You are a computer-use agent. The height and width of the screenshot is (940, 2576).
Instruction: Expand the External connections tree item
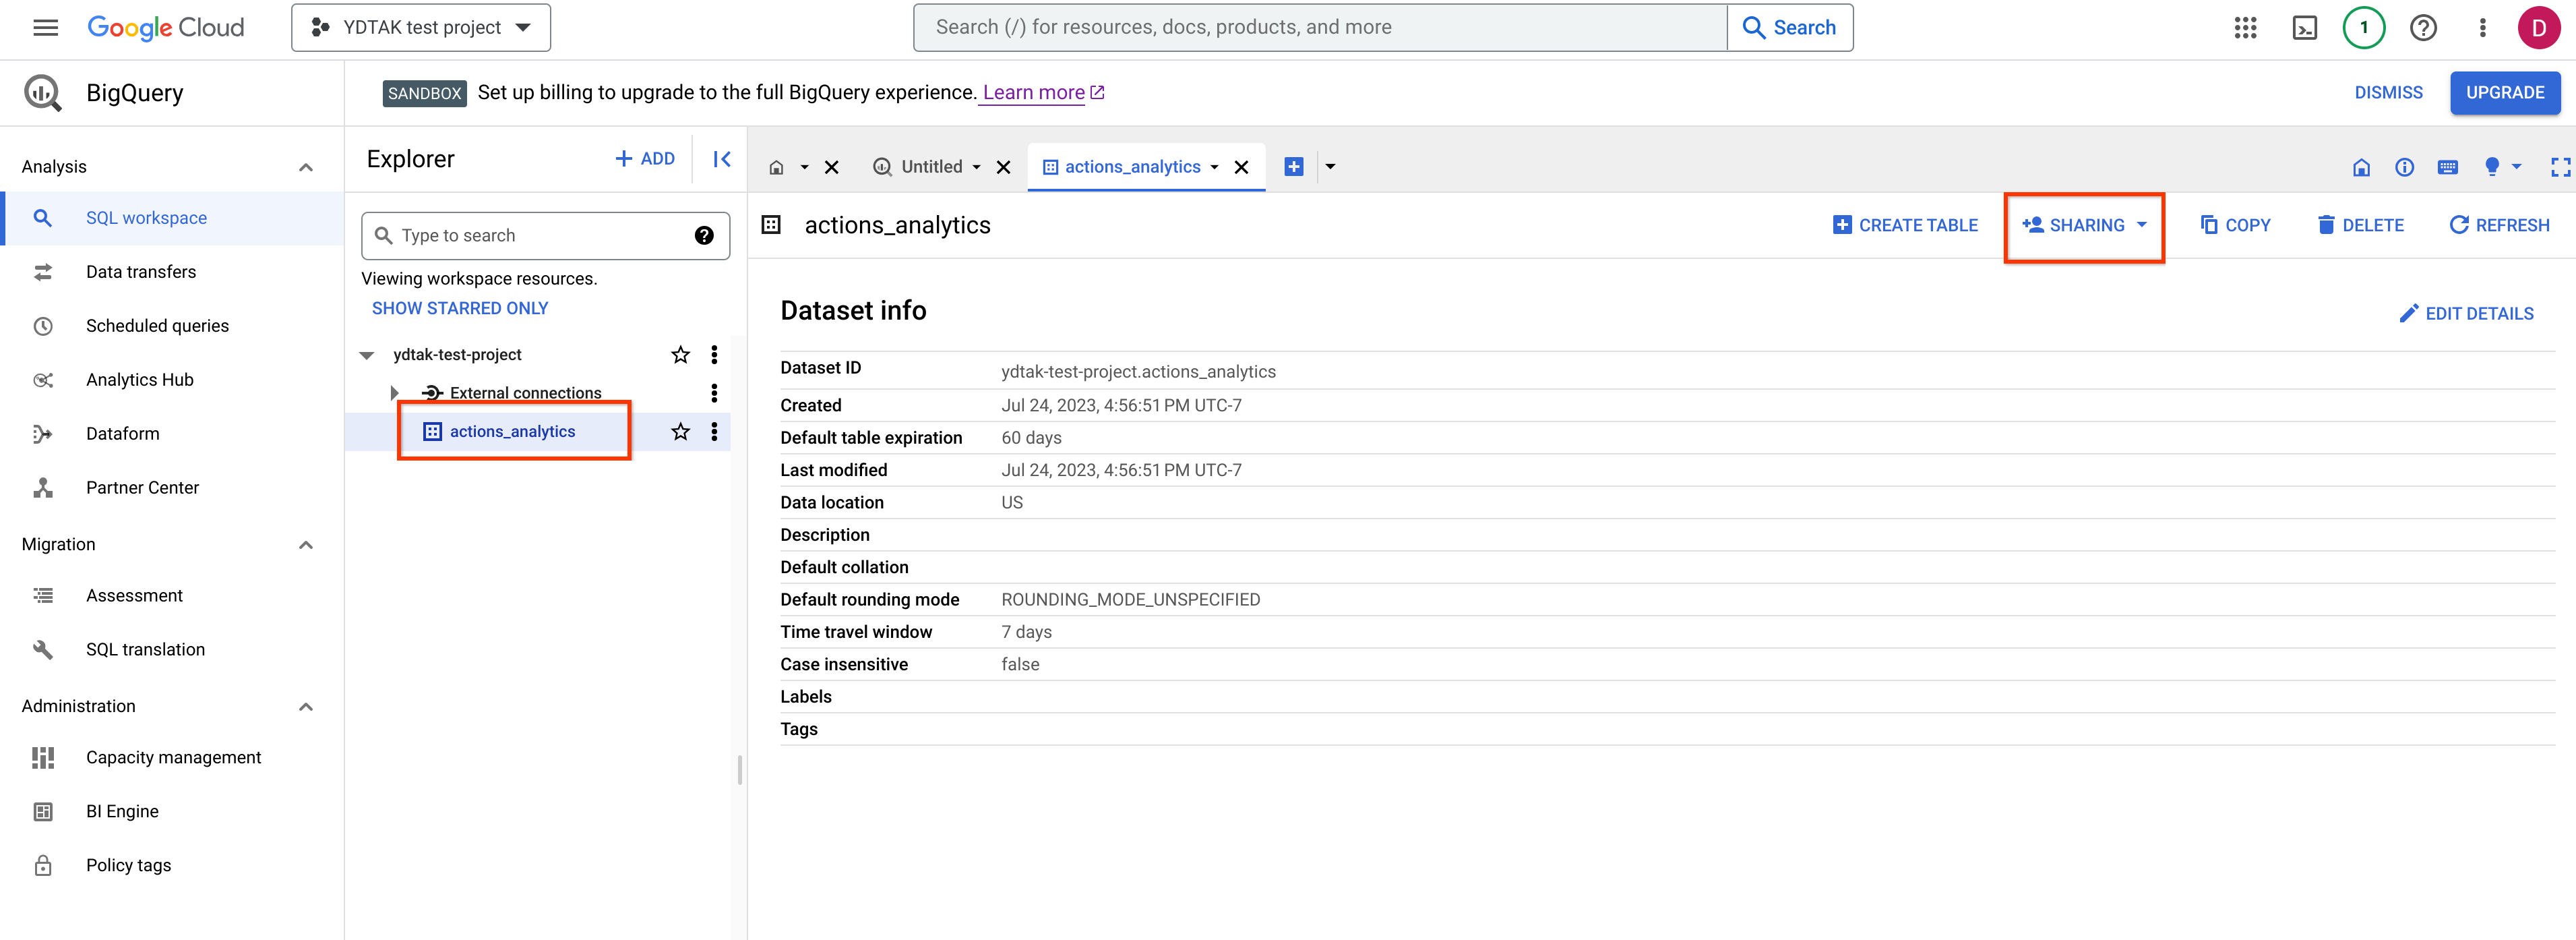[x=393, y=391]
